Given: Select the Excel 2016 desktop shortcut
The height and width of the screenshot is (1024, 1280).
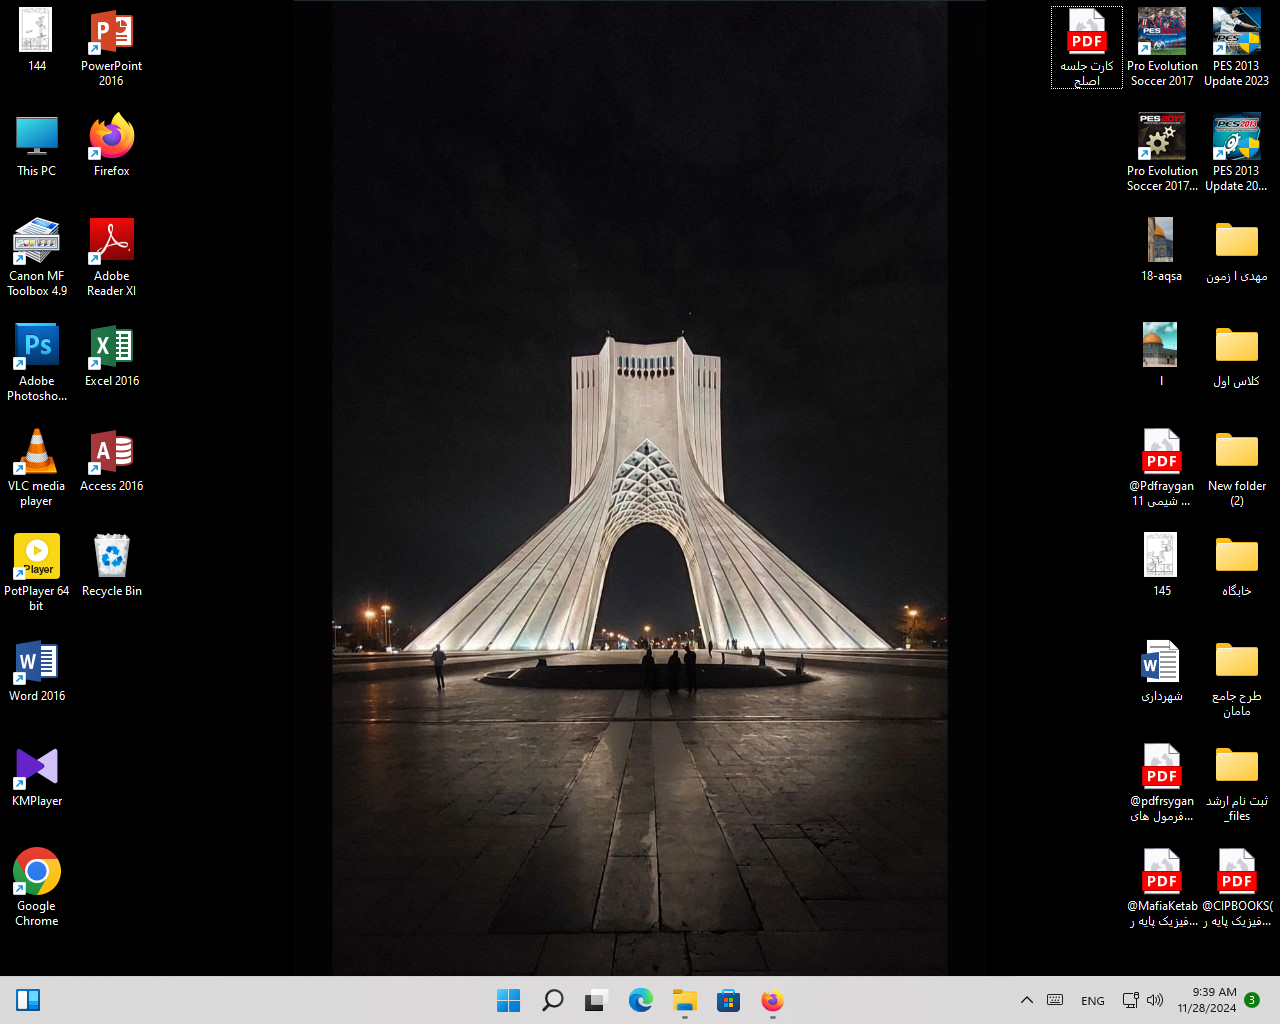Looking at the screenshot, I should coord(111,355).
